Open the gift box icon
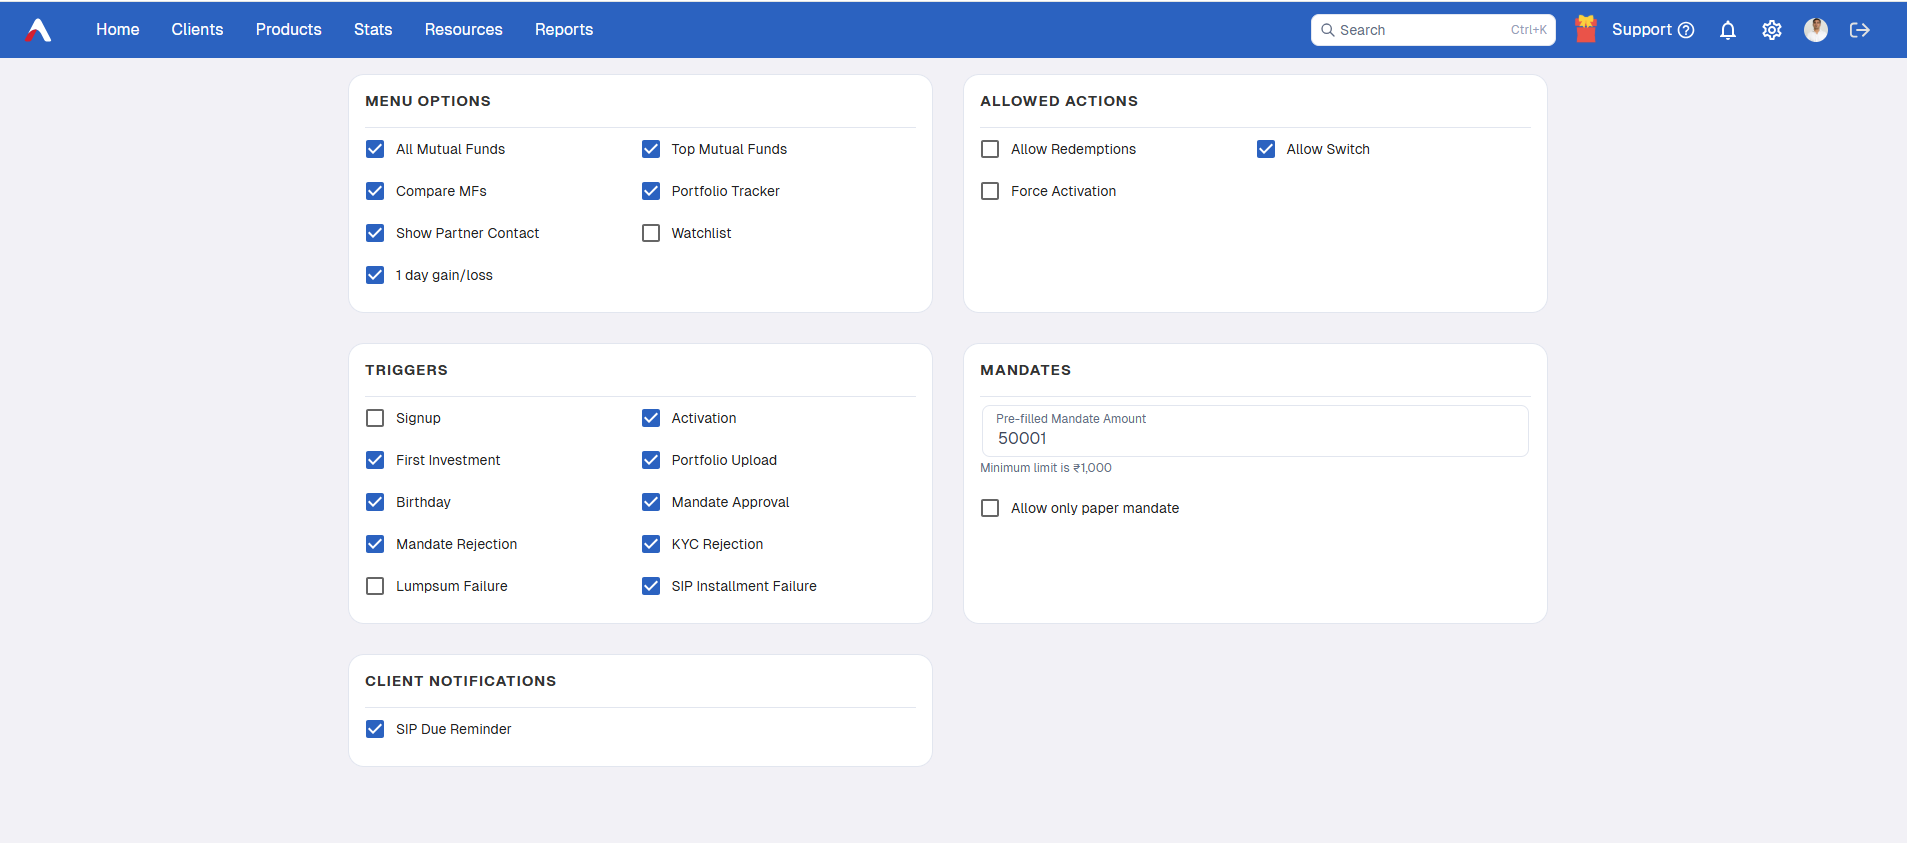 (1586, 29)
